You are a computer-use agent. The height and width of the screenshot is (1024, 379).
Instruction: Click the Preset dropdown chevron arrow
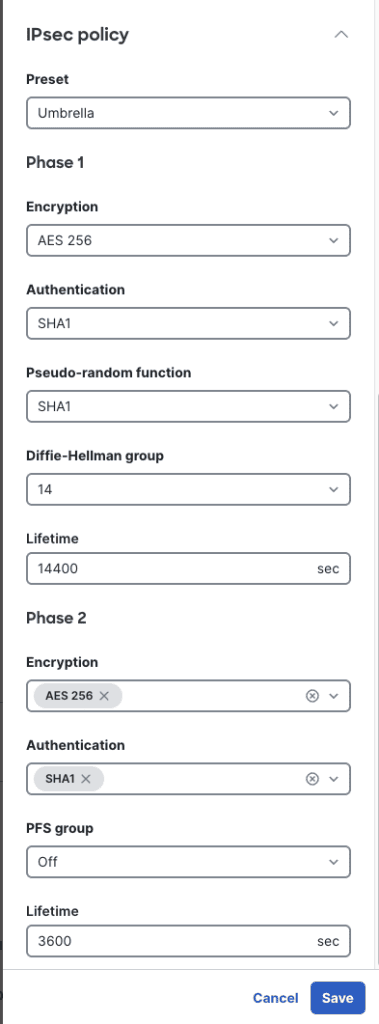[334, 113]
